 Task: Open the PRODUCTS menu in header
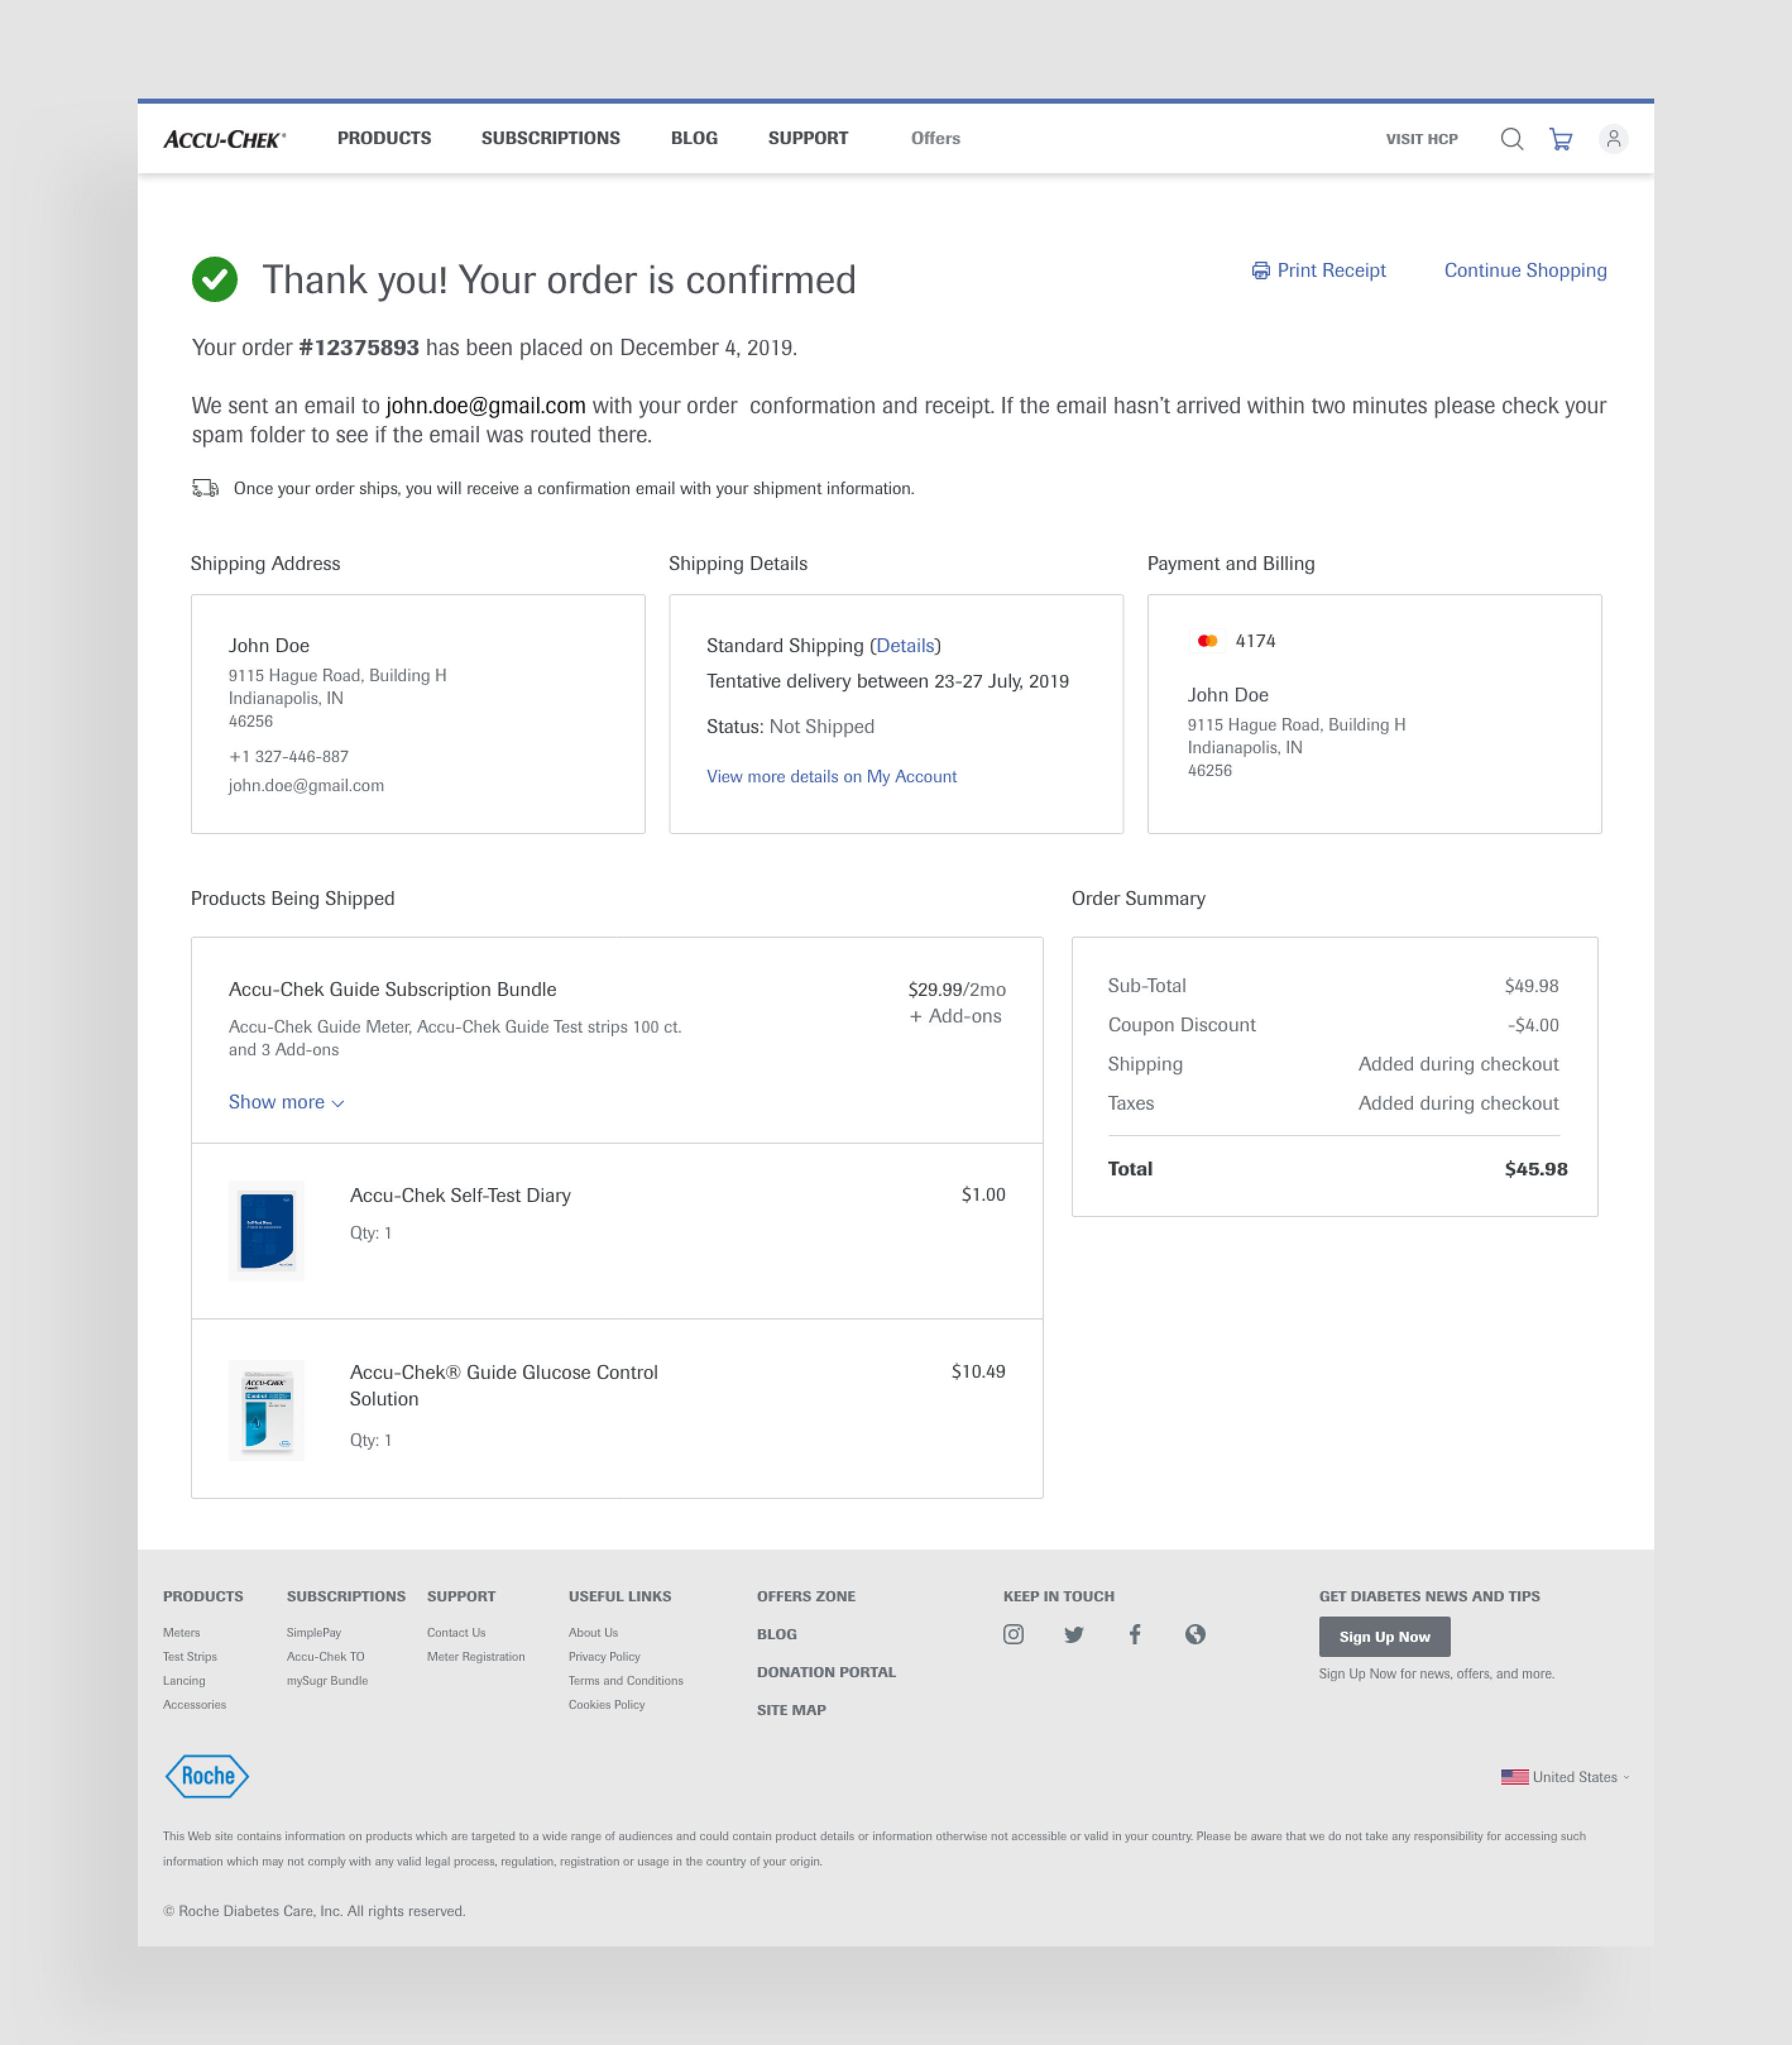point(384,138)
